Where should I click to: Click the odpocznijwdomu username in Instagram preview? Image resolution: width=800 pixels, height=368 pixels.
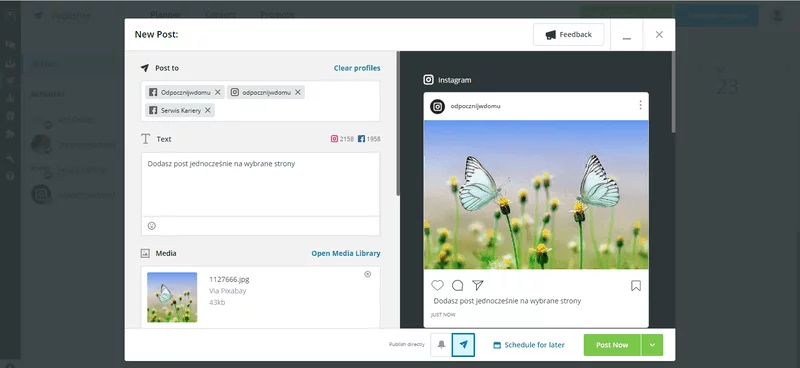475,106
